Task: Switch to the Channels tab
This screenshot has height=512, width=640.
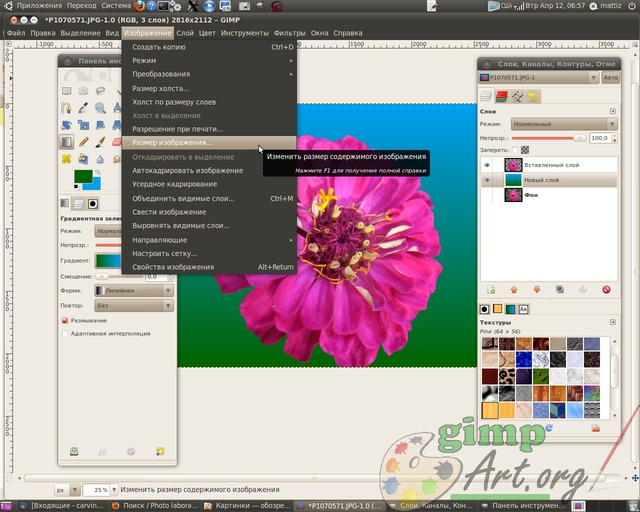Action: click(502, 96)
